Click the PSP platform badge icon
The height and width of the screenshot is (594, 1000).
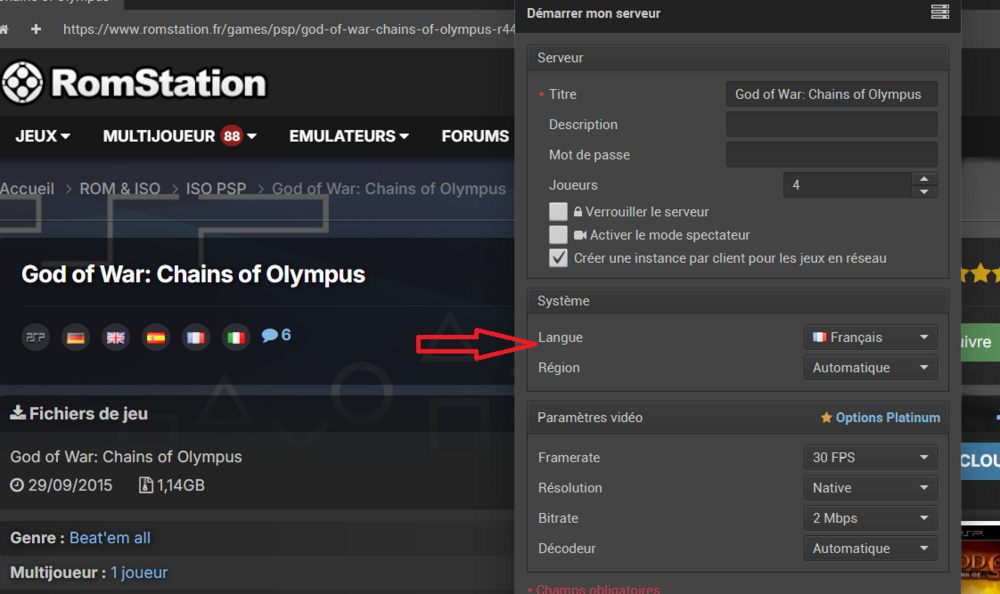pyautogui.click(x=36, y=337)
